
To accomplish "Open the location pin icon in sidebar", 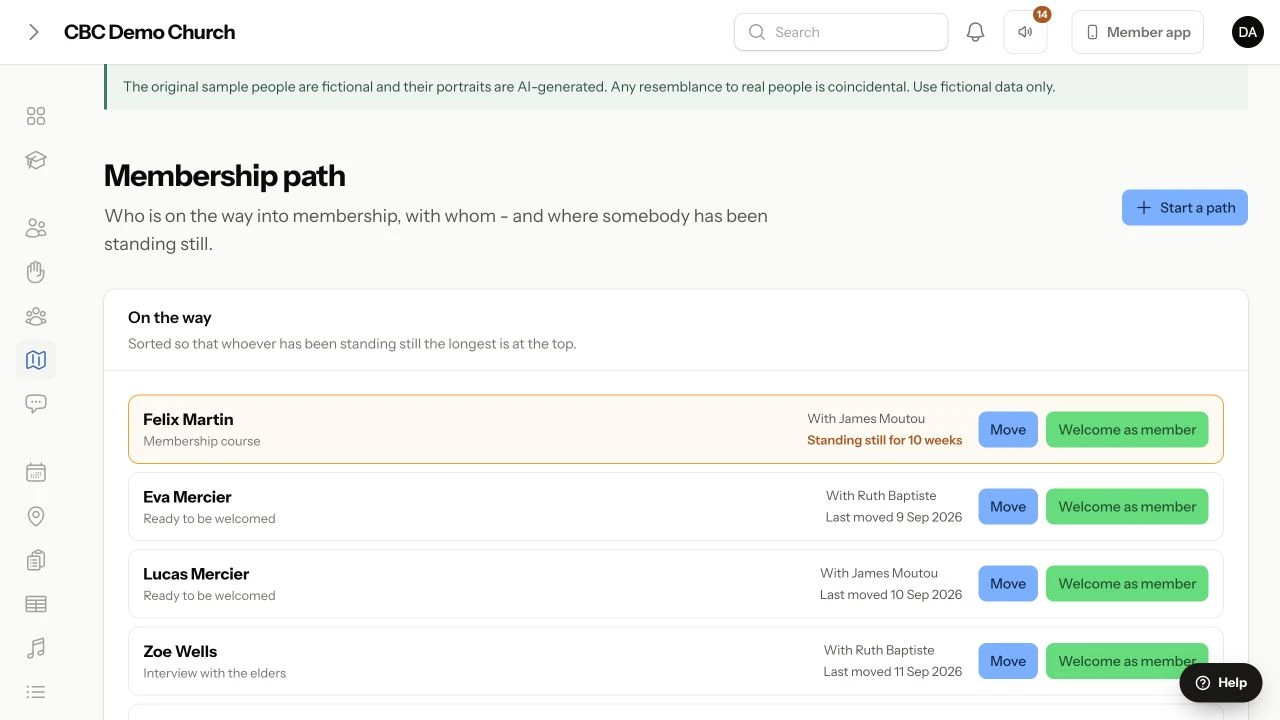I will click(x=36, y=516).
